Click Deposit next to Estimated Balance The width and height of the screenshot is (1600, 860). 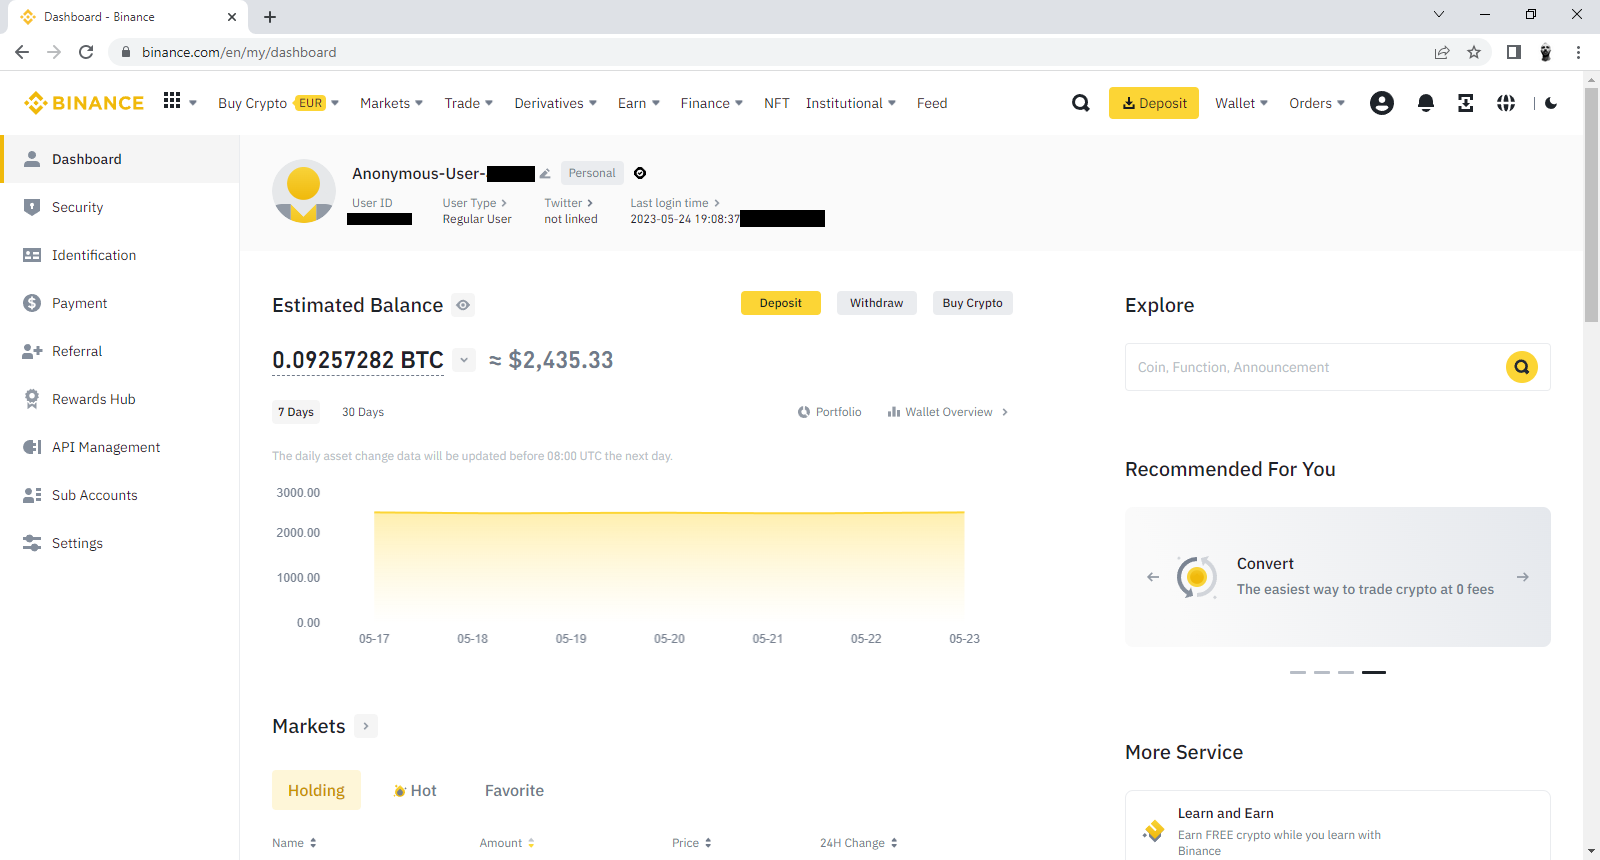point(781,303)
